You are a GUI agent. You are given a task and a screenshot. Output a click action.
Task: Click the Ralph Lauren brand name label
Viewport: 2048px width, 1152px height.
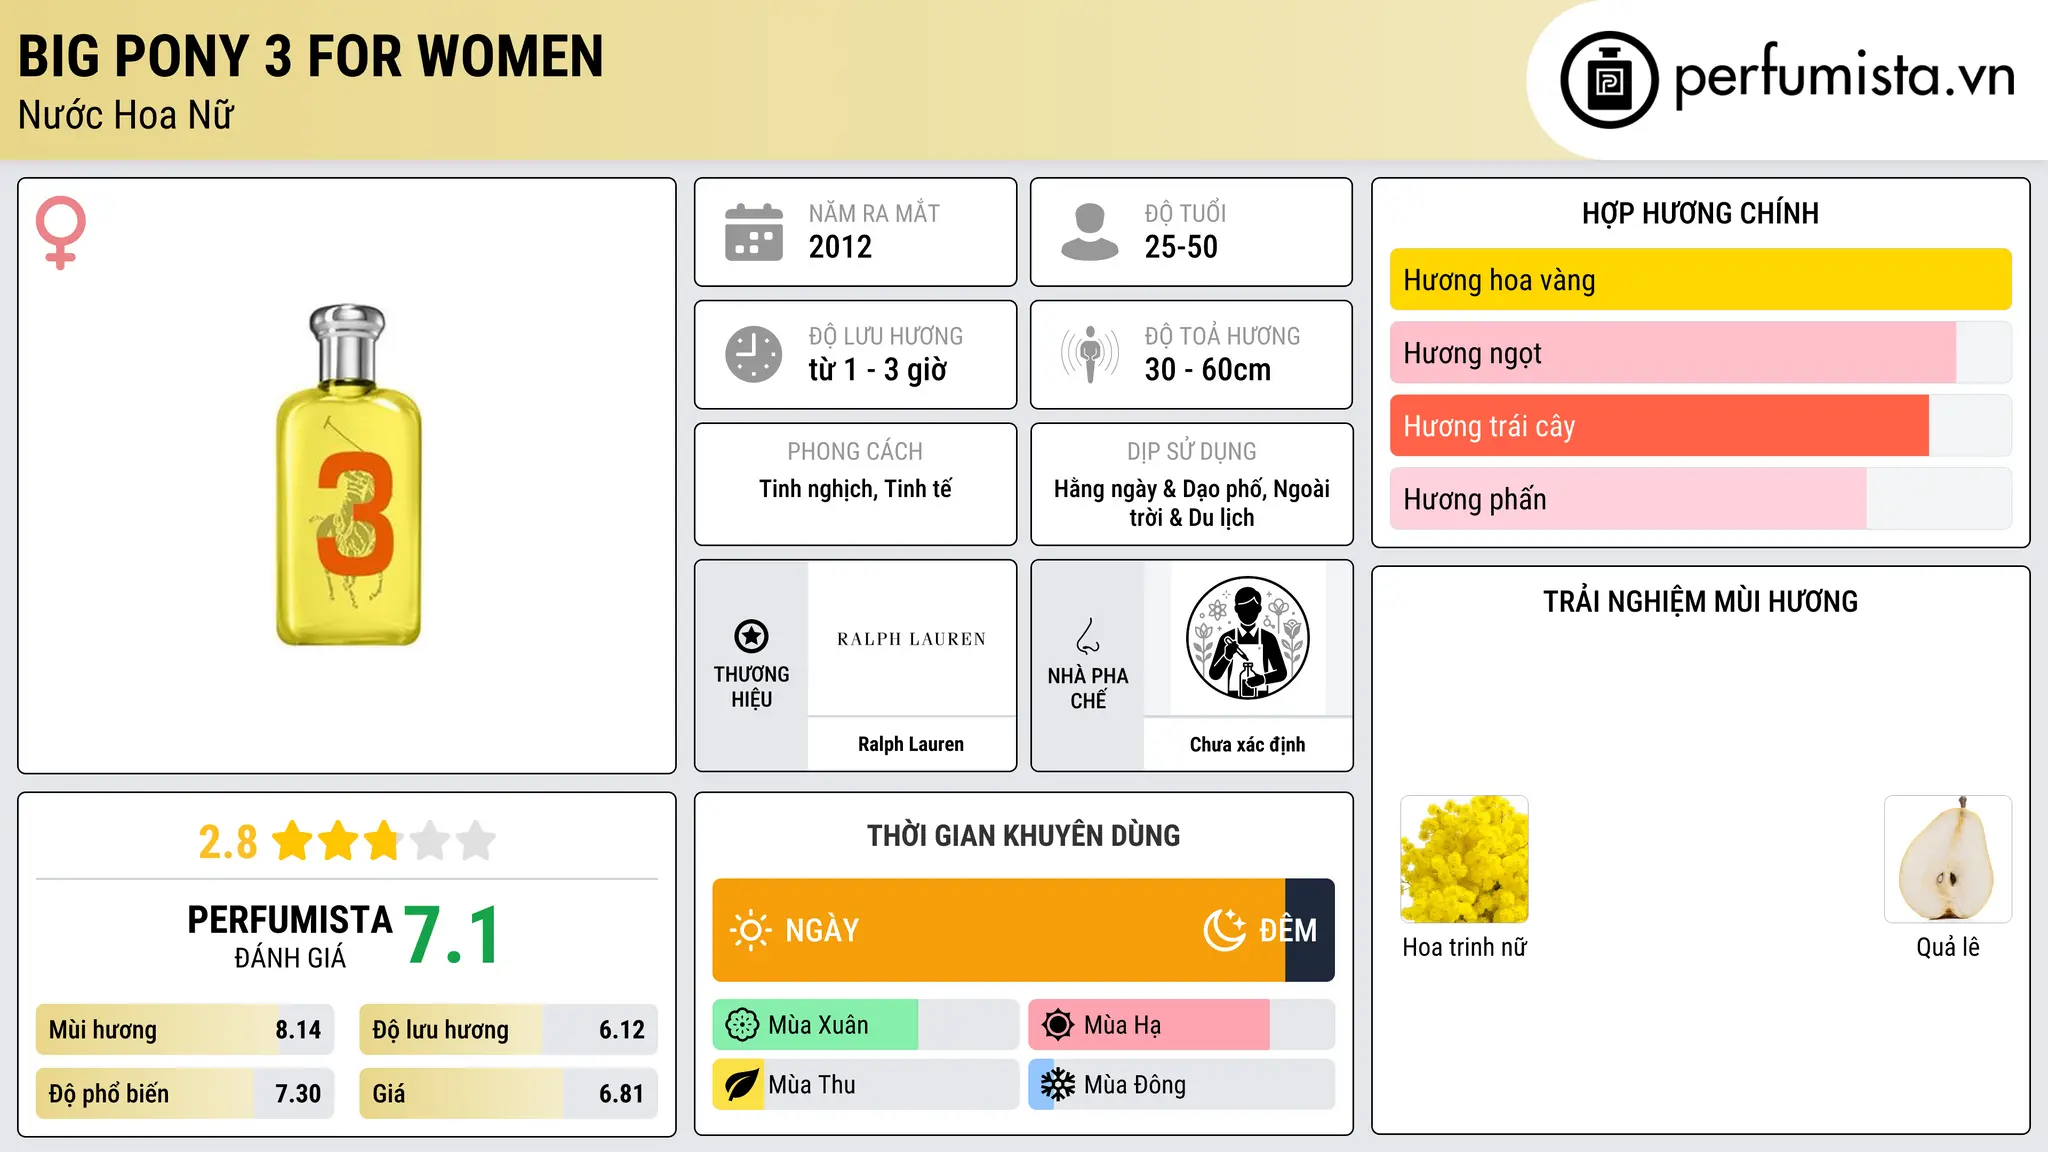pyautogui.click(x=911, y=744)
